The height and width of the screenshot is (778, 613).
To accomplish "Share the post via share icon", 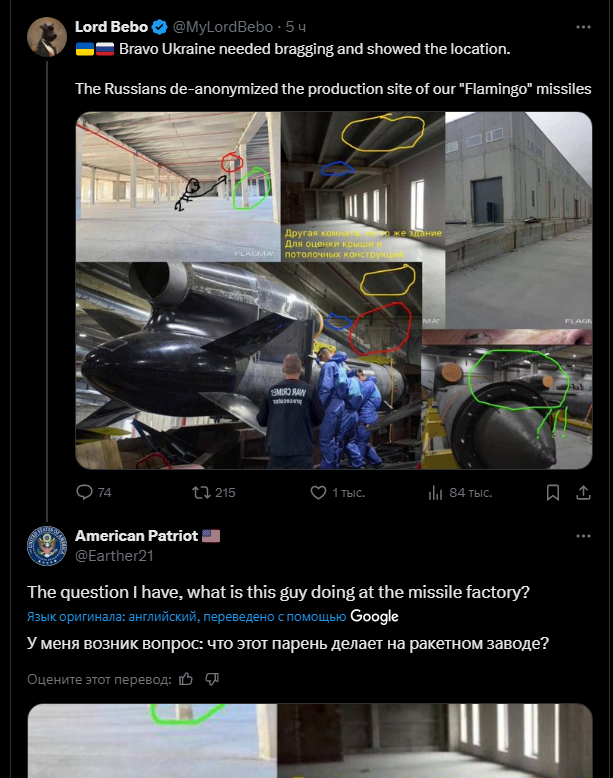I will point(583,492).
